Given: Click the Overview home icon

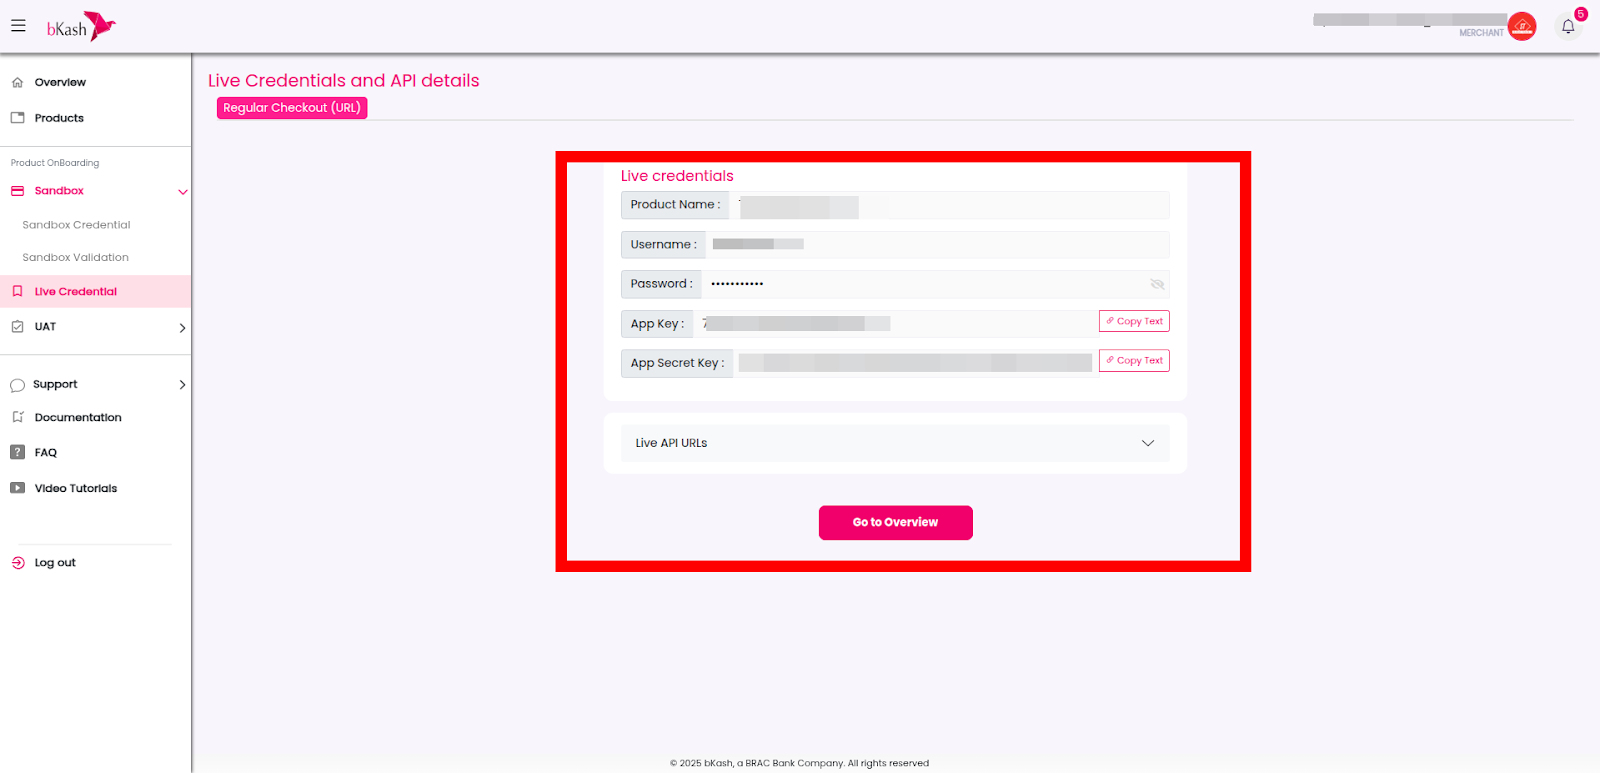Looking at the screenshot, I should [x=17, y=83].
